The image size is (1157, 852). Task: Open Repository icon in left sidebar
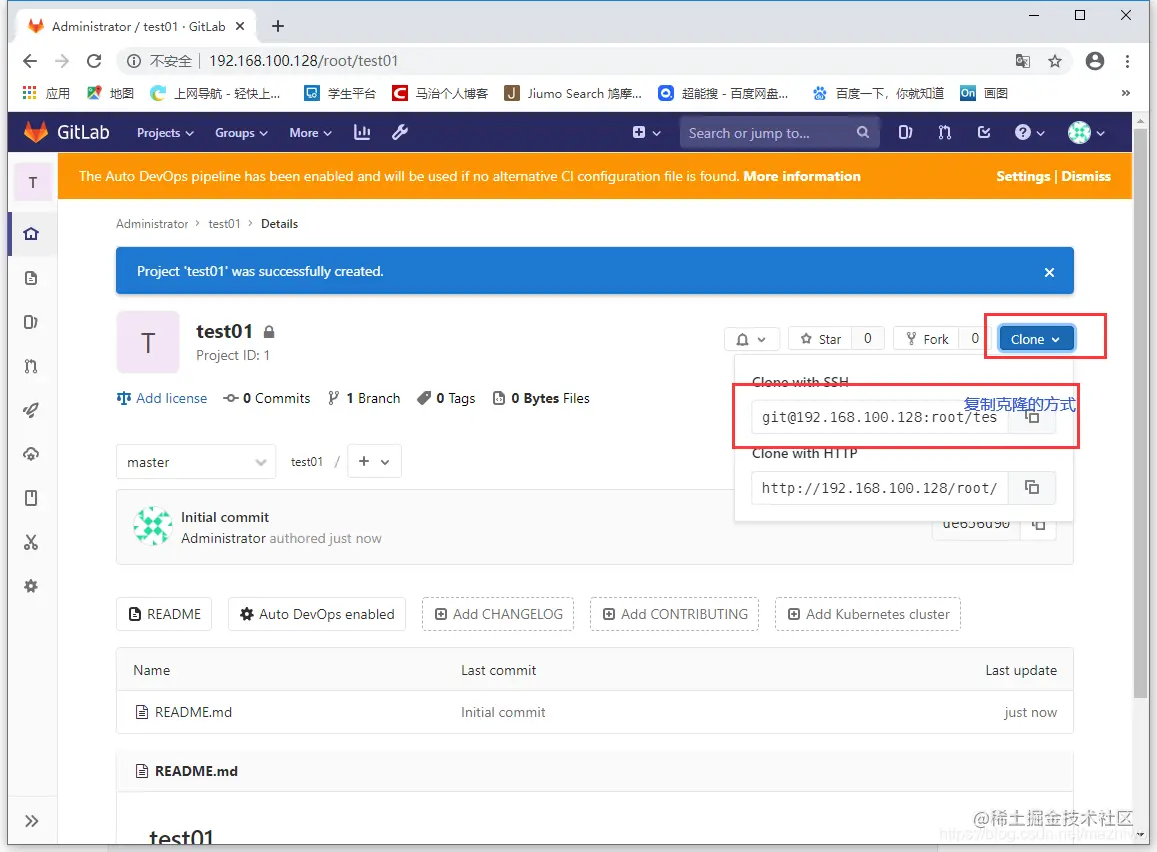click(x=31, y=278)
